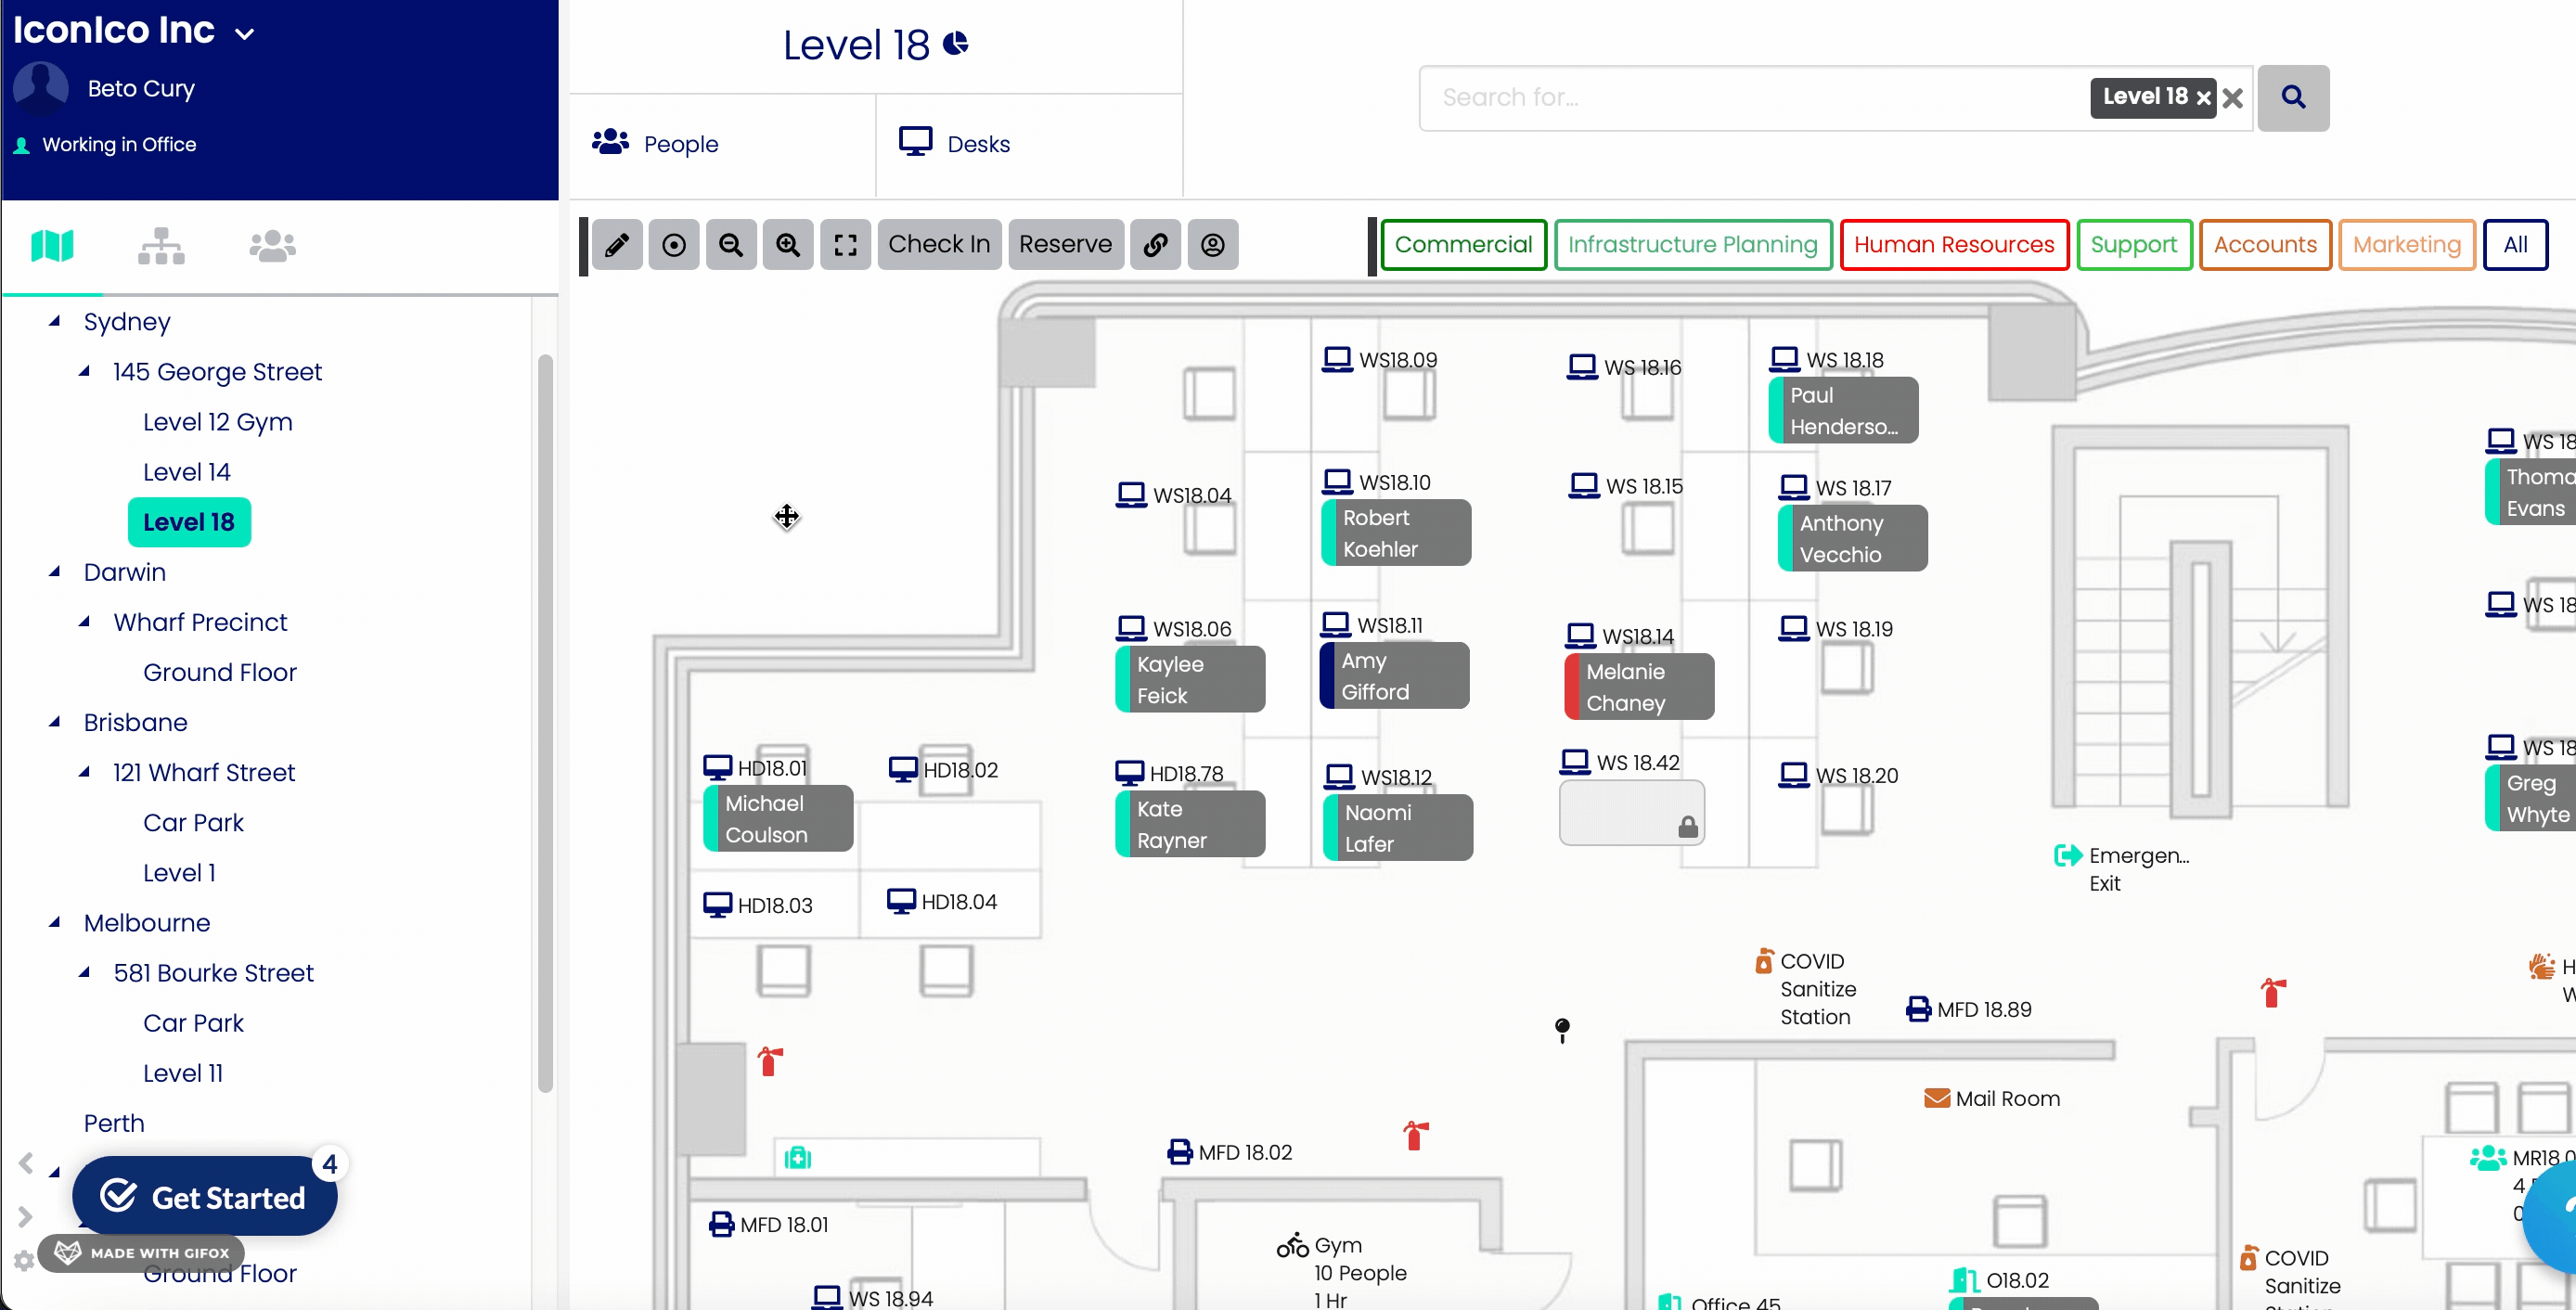Image resolution: width=2576 pixels, height=1310 pixels.
Task: Collapse the Brisbane tree node
Action: (x=55, y=722)
